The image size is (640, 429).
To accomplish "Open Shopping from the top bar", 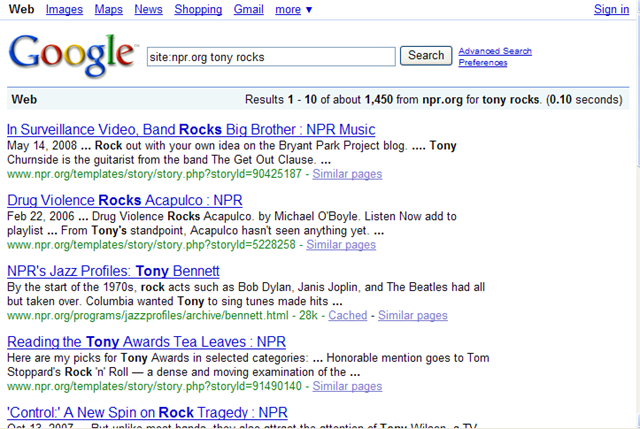I will 198,9.
